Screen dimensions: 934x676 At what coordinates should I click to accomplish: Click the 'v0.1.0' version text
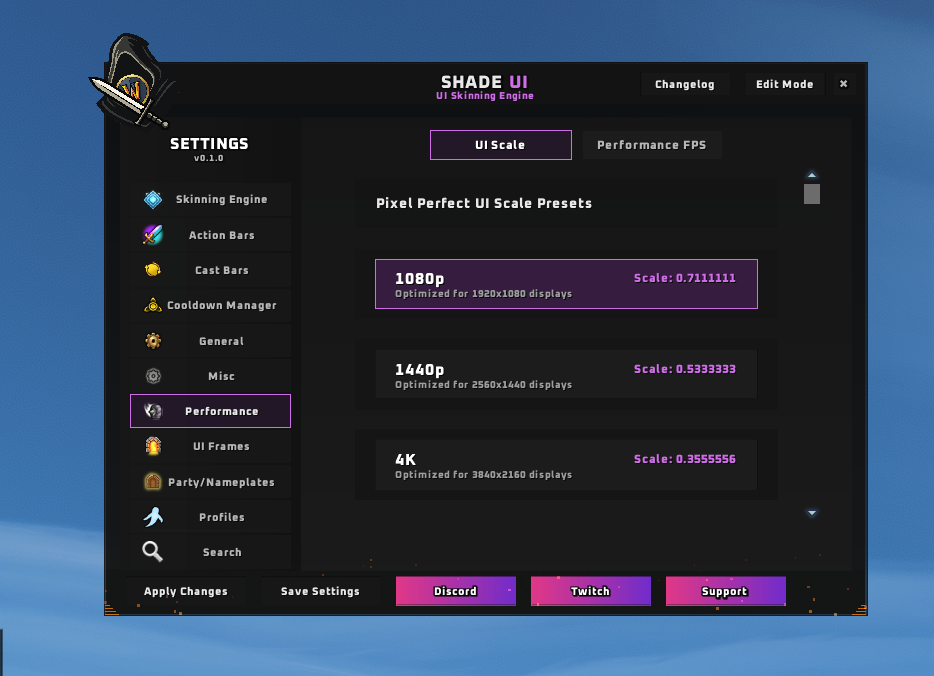pyautogui.click(x=208, y=158)
